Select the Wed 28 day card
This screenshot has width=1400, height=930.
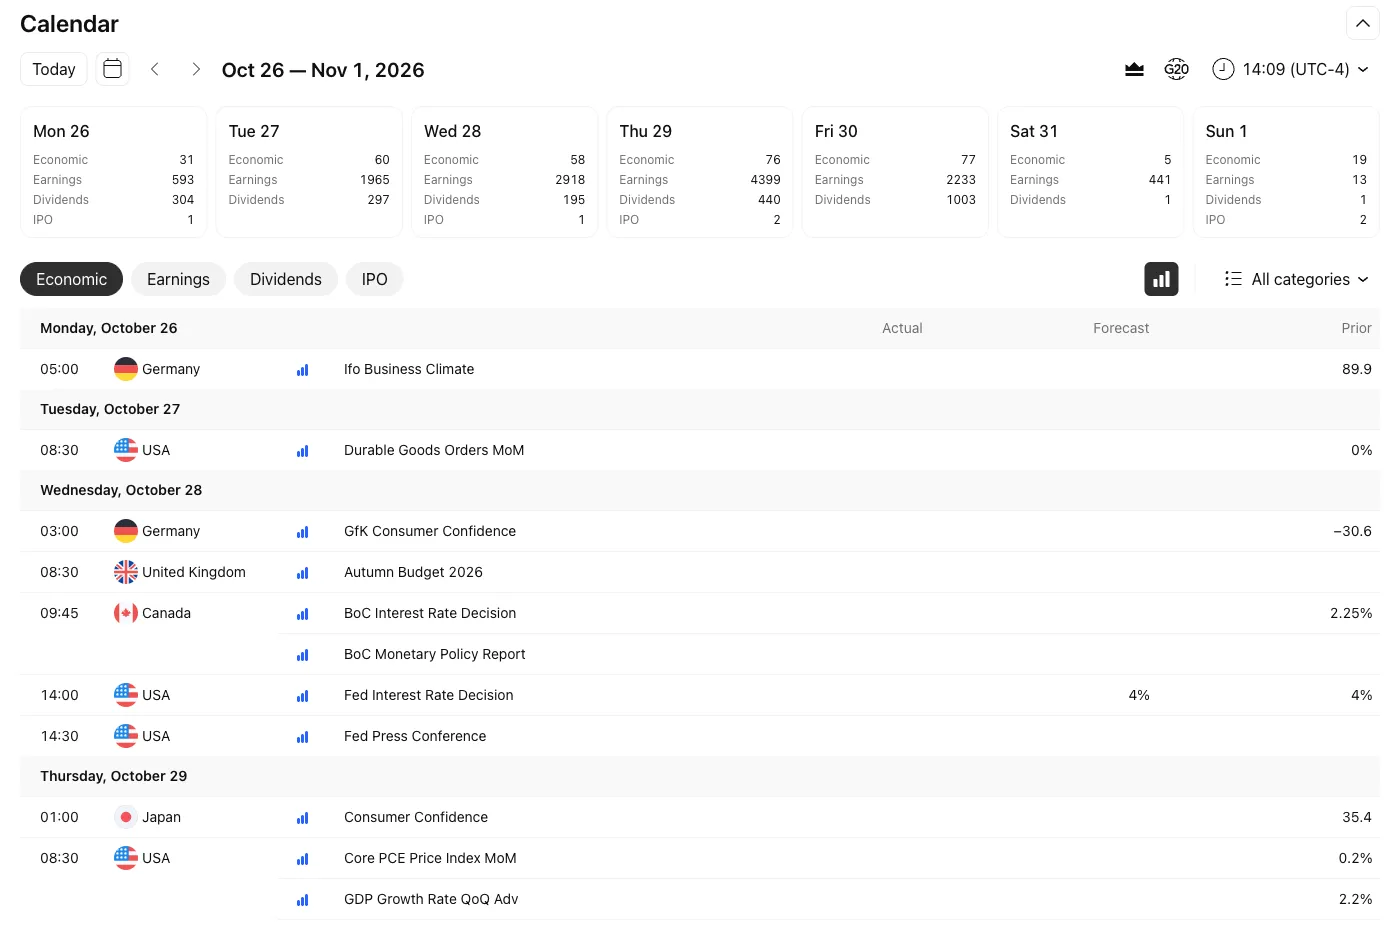505,172
